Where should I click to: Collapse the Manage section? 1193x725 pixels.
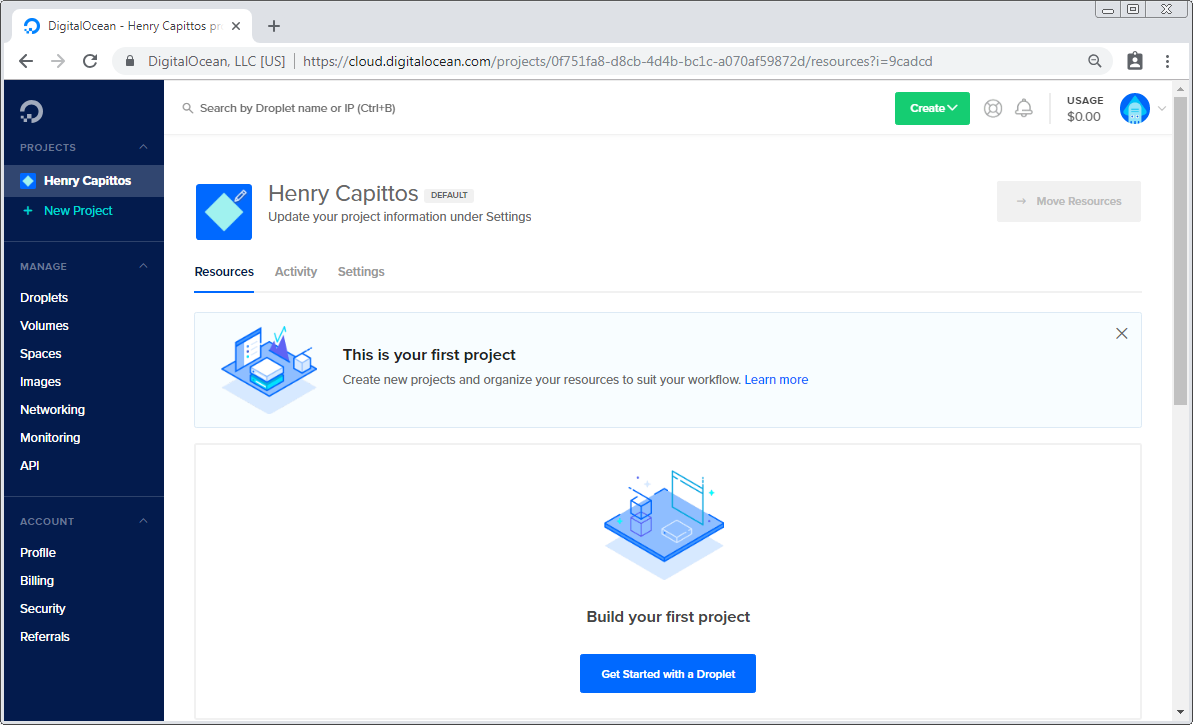[x=143, y=266]
